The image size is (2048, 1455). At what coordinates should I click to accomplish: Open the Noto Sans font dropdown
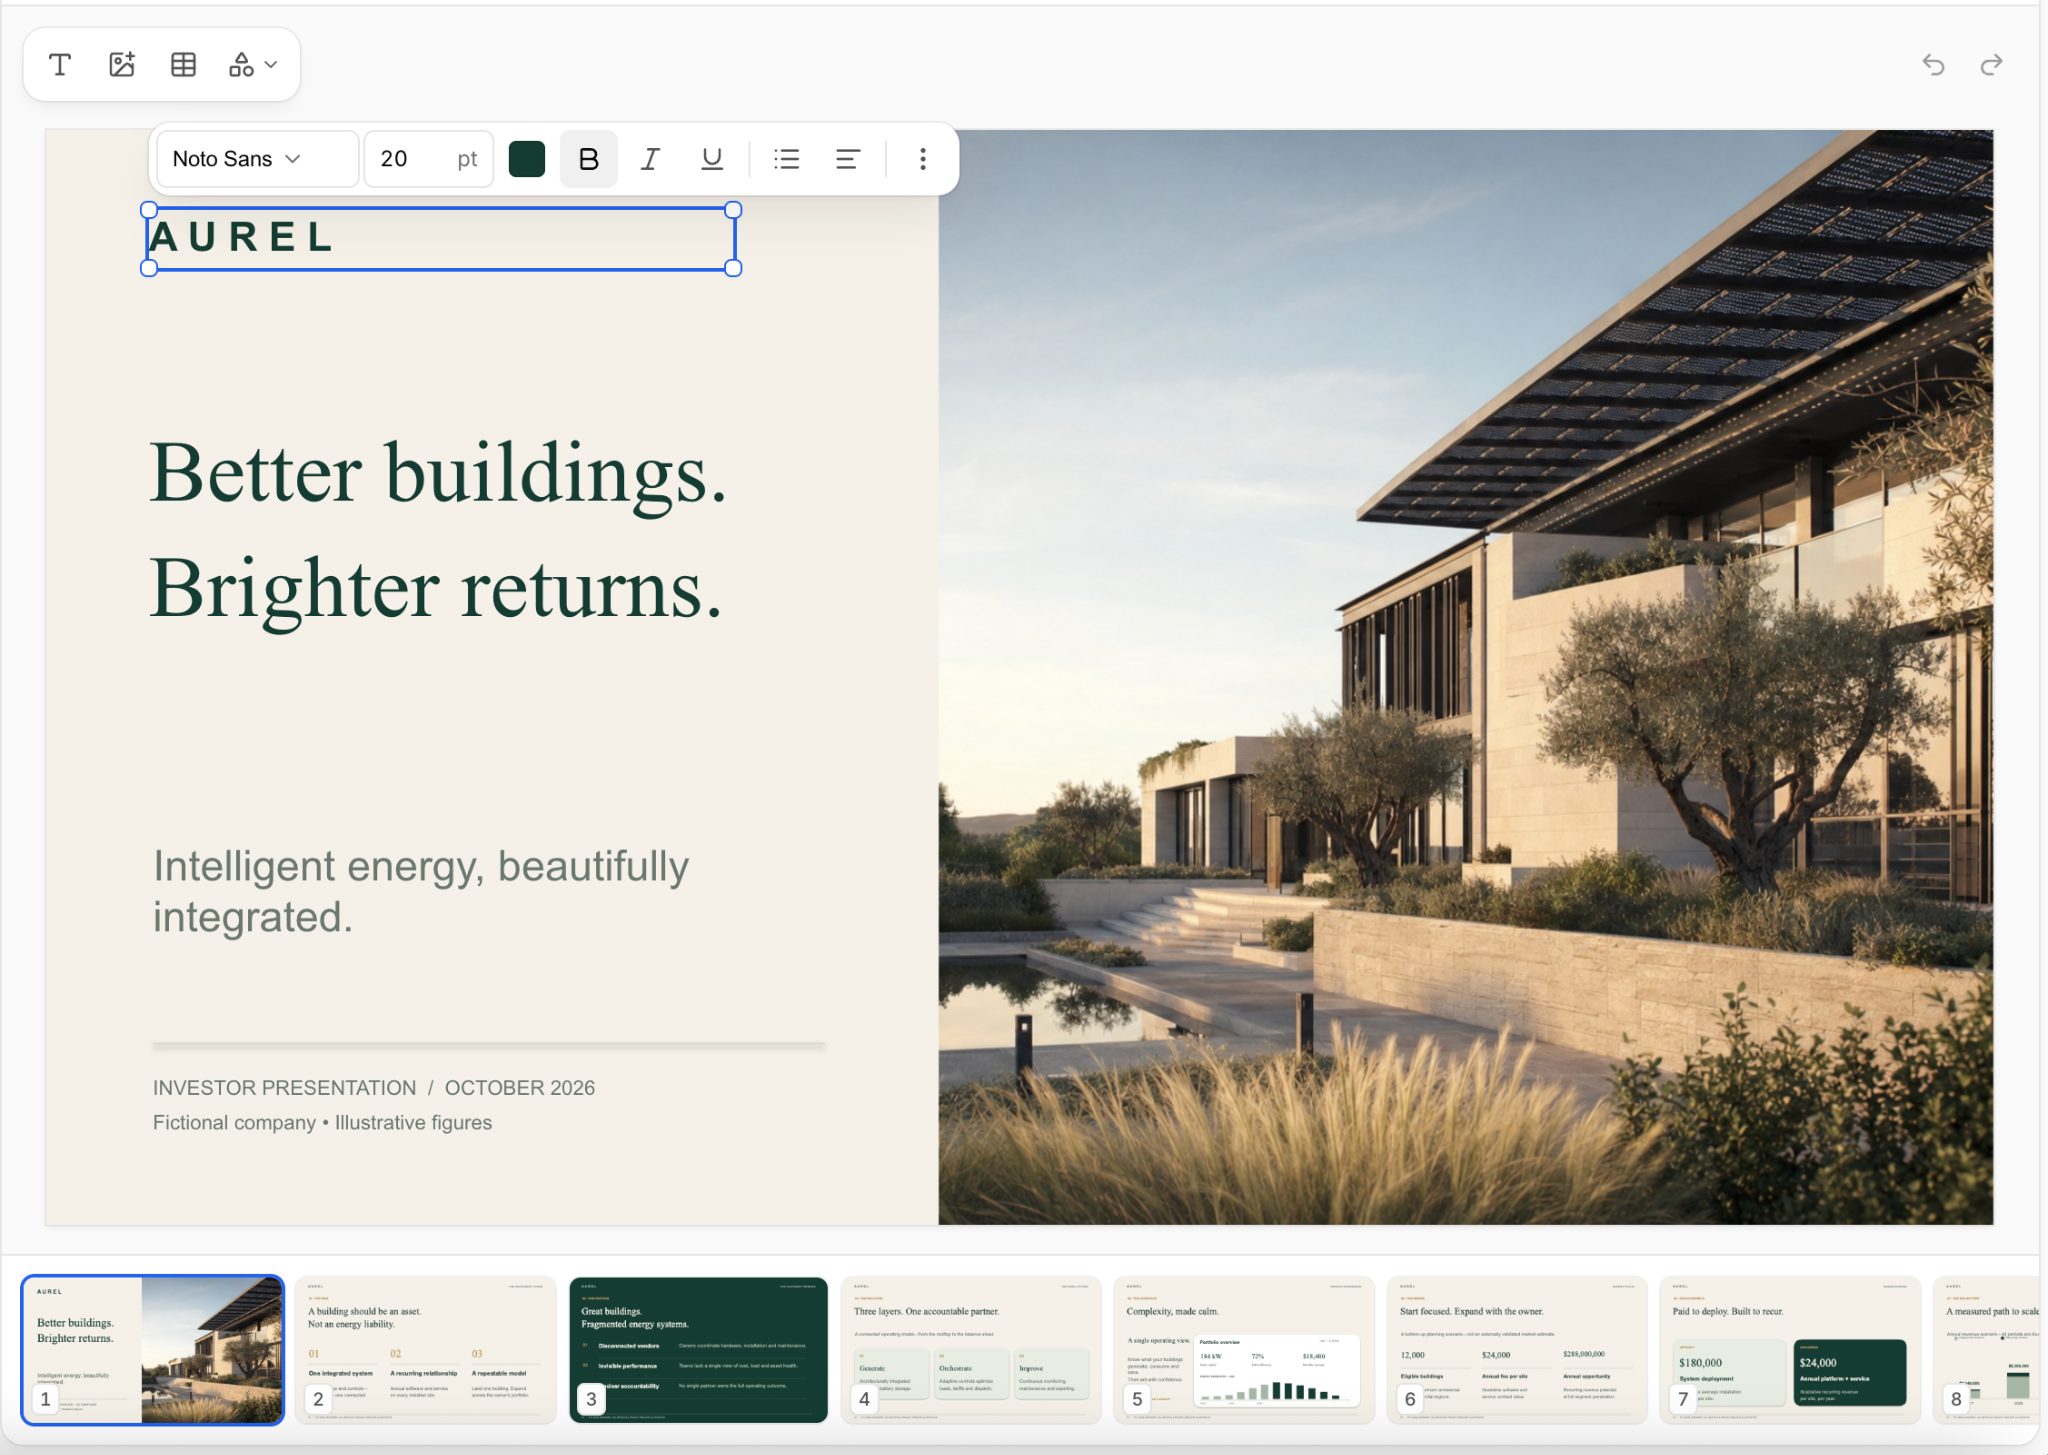point(258,159)
